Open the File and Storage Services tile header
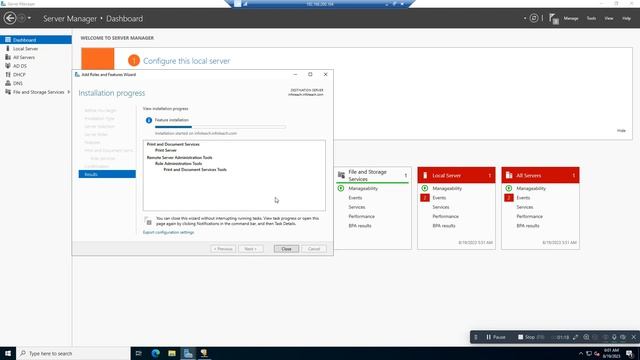This screenshot has width=640, height=360. coord(372,176)
